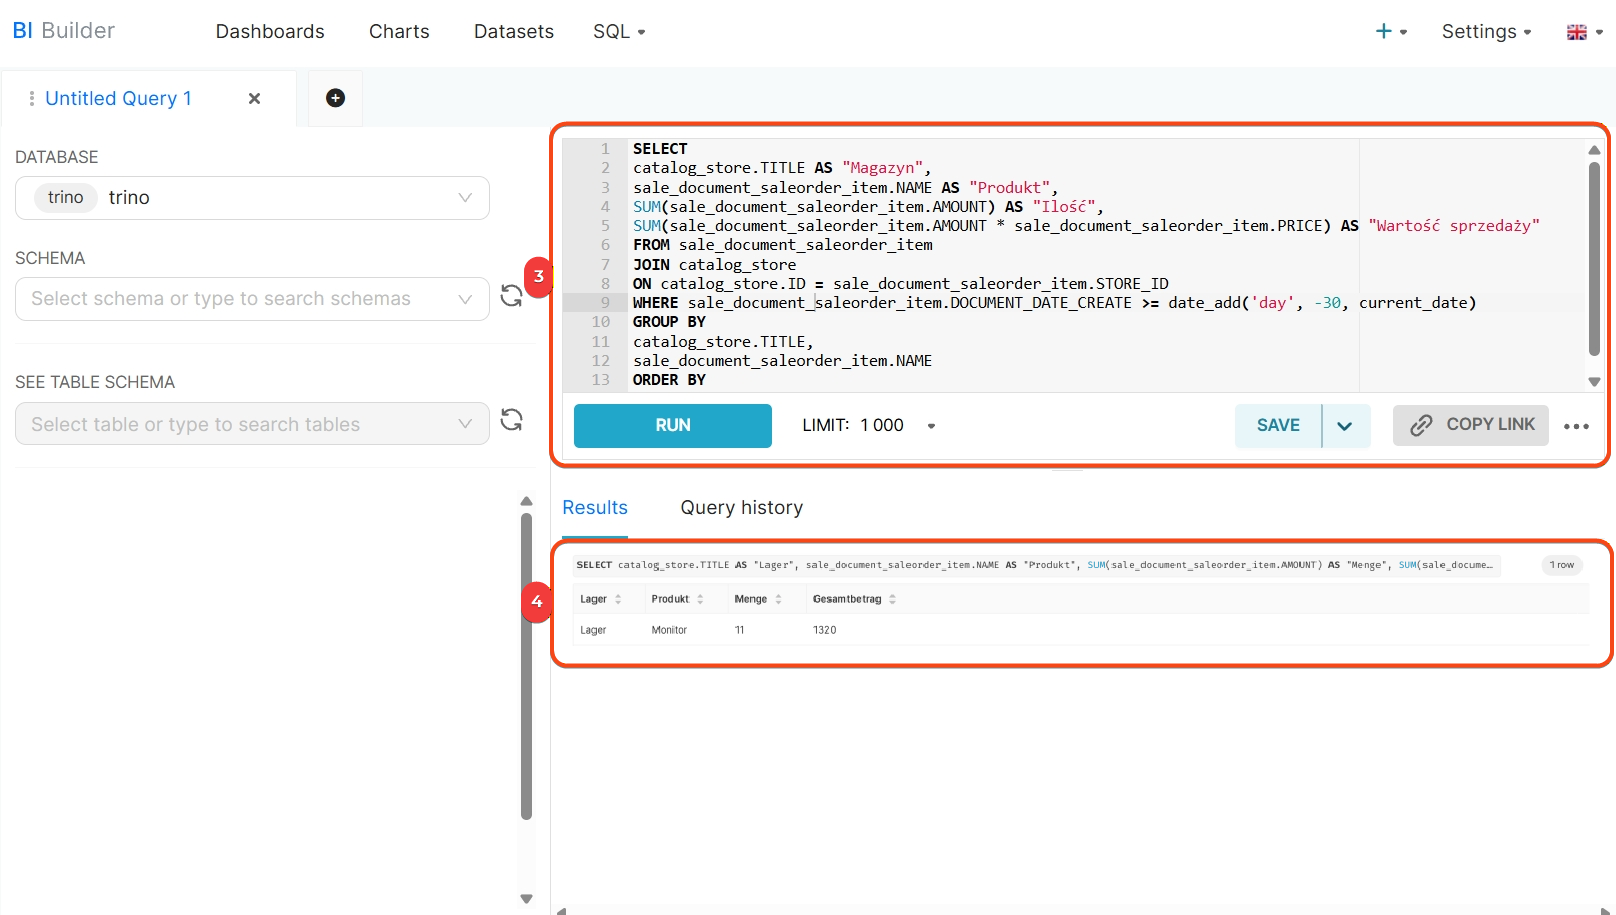
Task: Sort results by Gesamtbetrag column
Action: (x=892, y=599)
